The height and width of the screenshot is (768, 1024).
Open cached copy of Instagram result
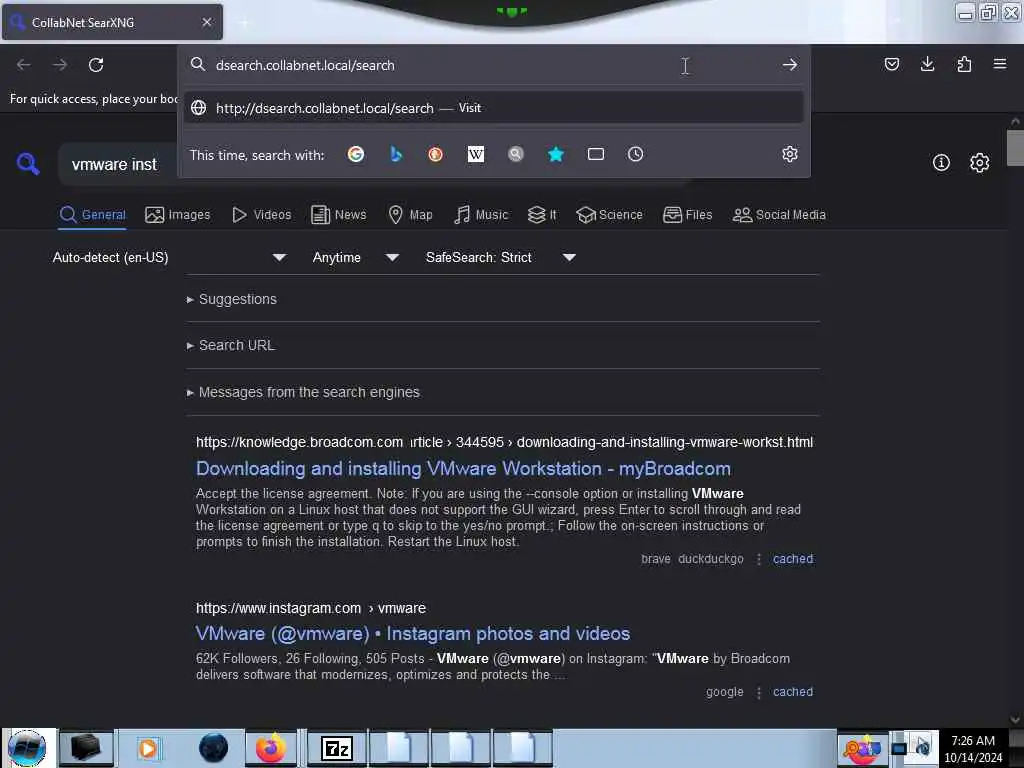click(x=793, y=692)
